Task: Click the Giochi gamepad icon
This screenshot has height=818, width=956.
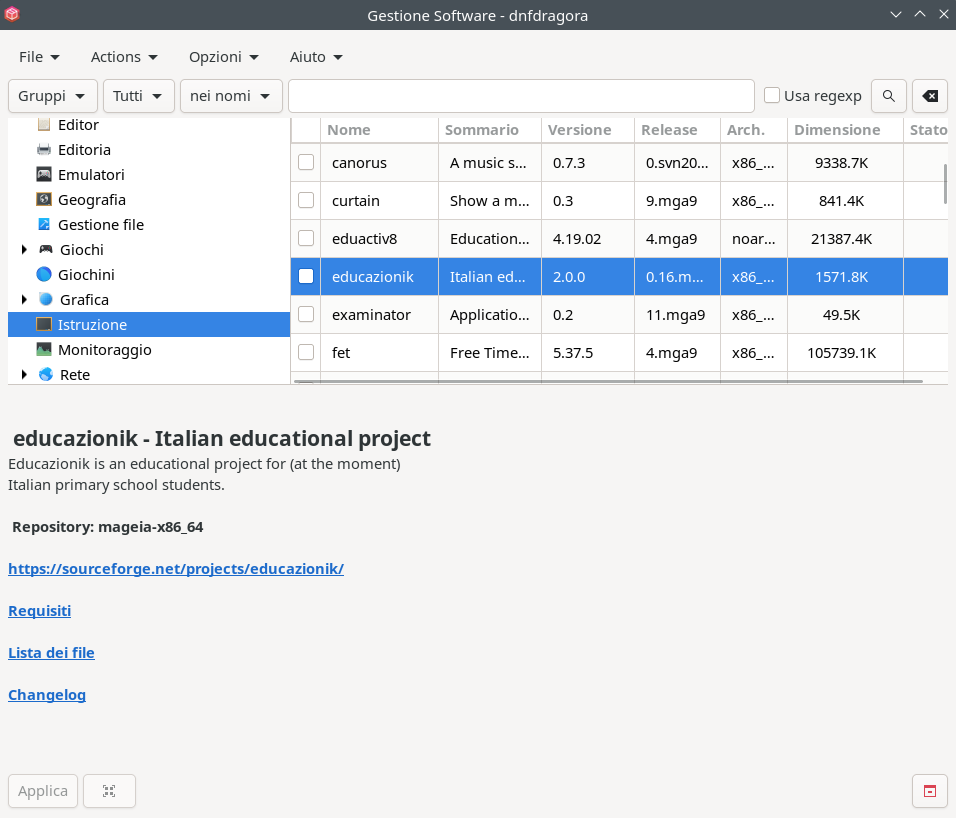Action: point(46,249)
